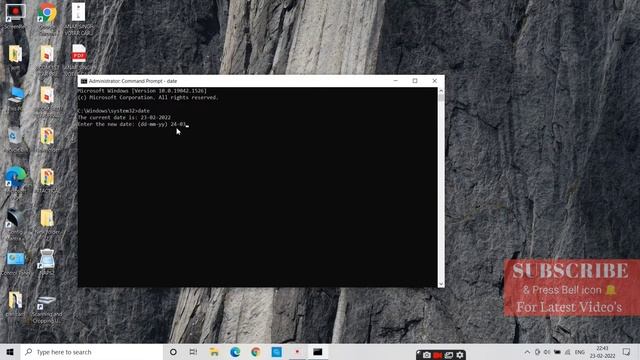Open Task View on the taskbar

[193, 352]
